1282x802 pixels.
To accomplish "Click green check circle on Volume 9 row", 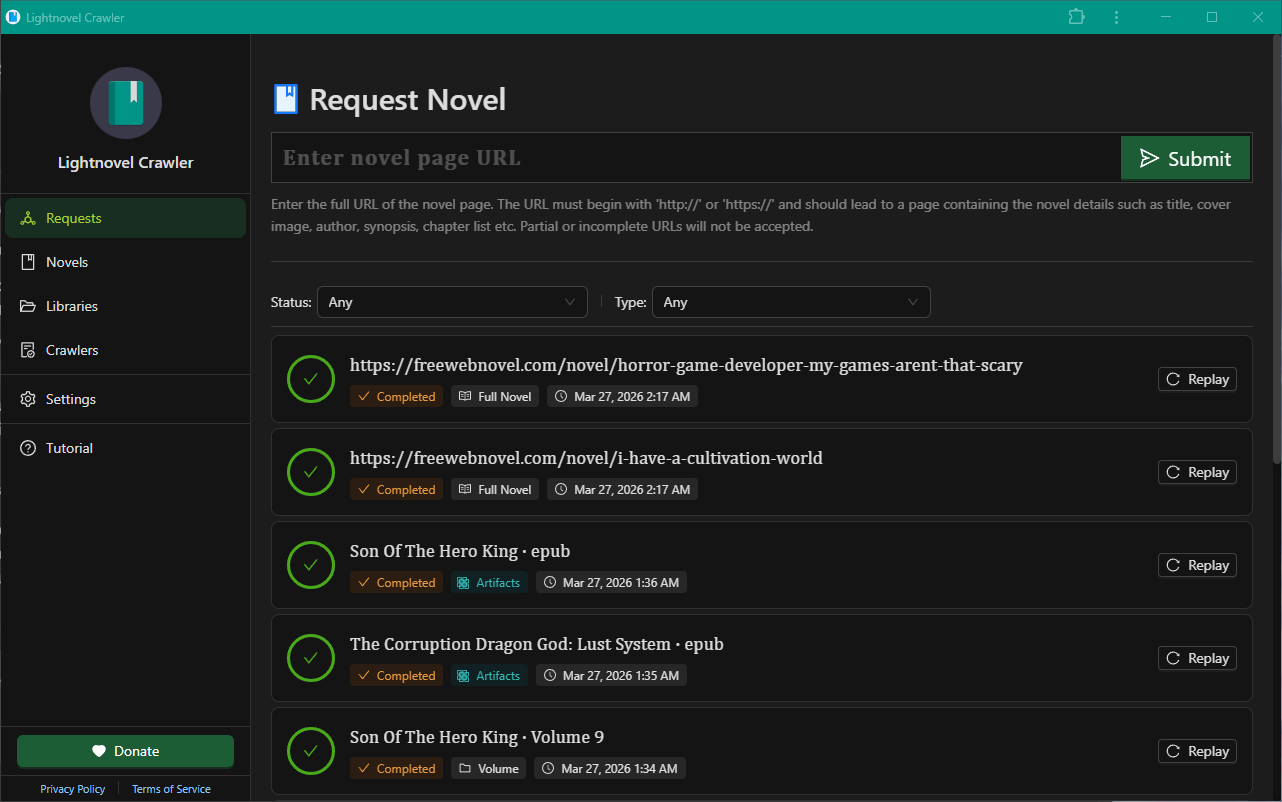I will point(311,751).
